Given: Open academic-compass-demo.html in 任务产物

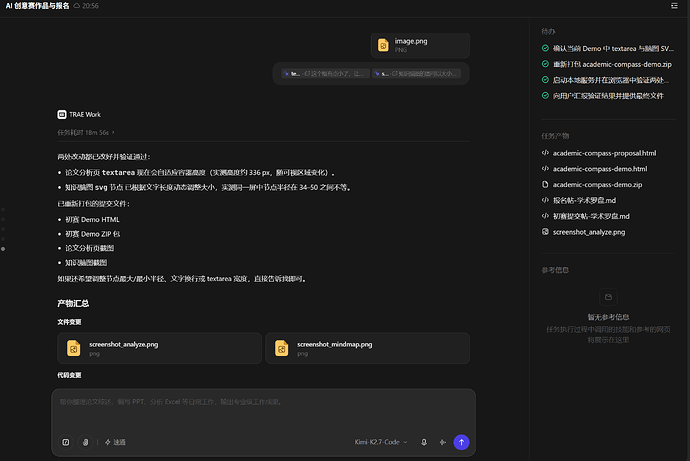Looking at the screenshot, I should 600,169.
